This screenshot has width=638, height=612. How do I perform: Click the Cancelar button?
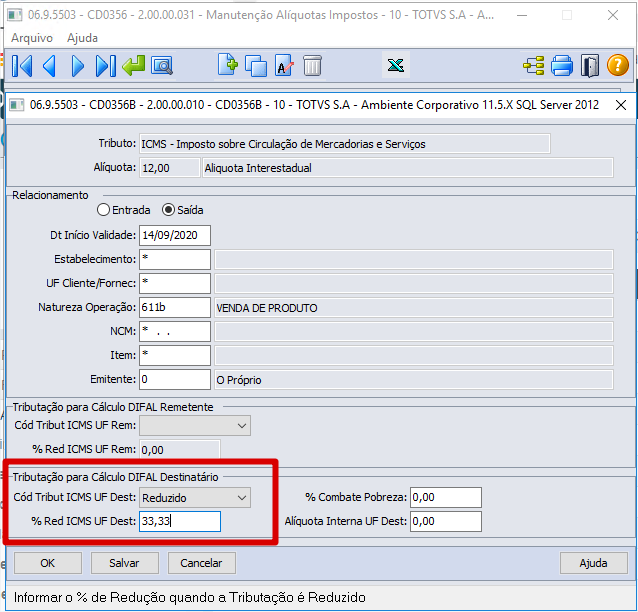(201, 563)
